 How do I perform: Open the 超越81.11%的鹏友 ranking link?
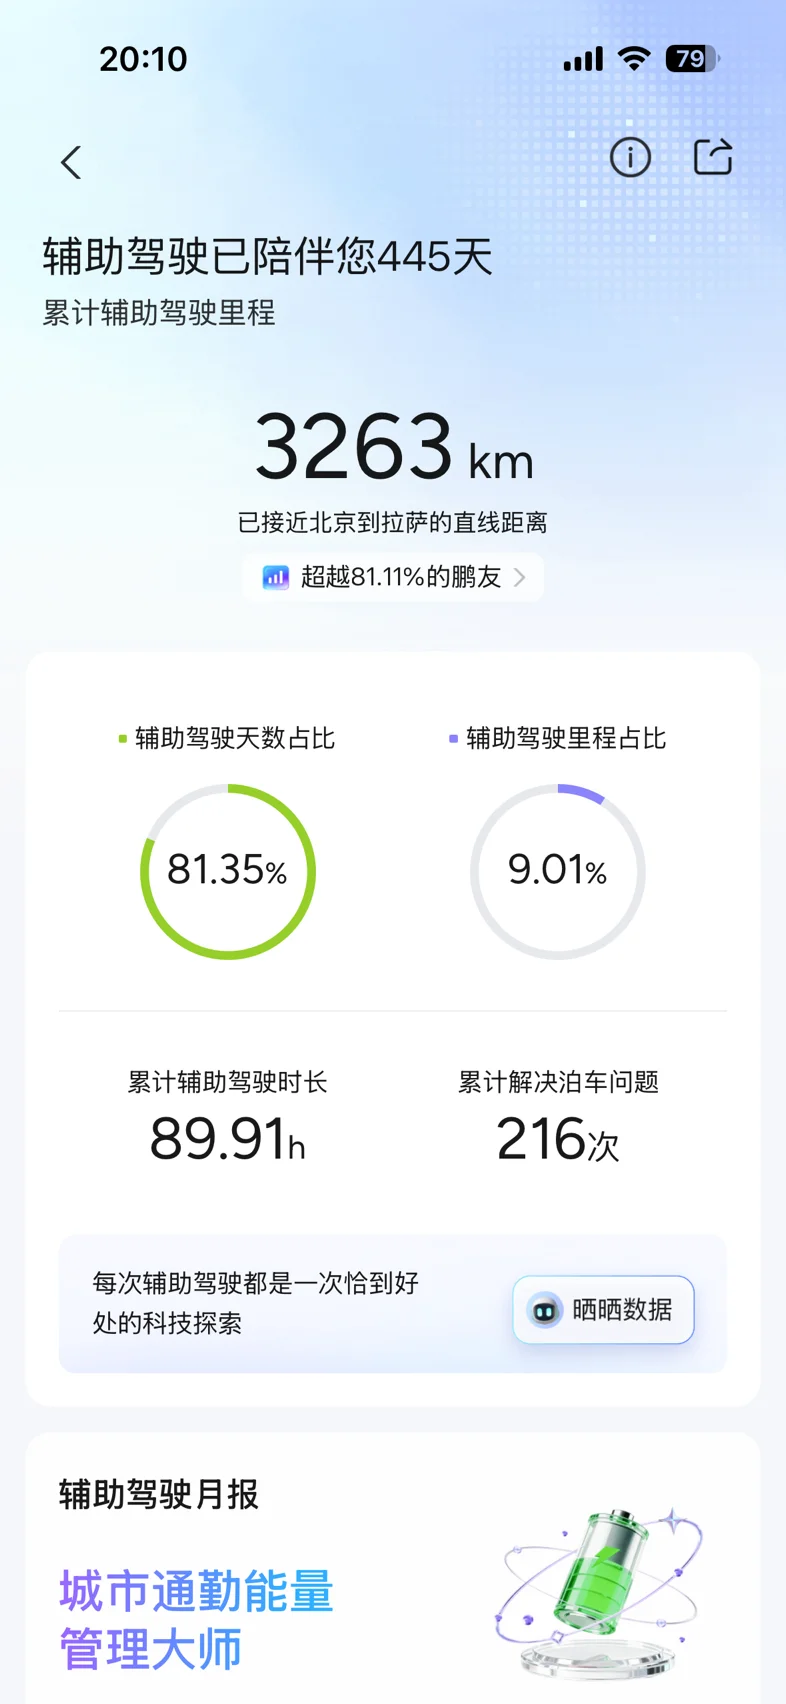tap(400, 577)
